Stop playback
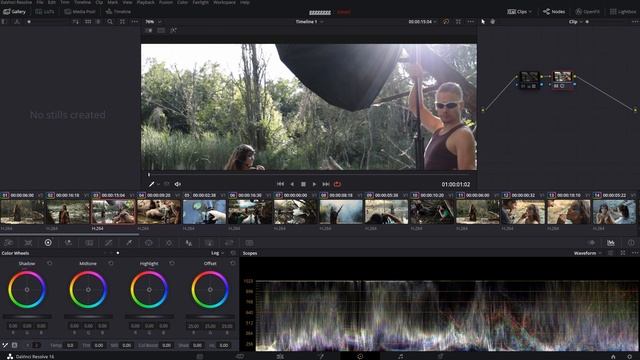Viewport: 640px width, 360px height. click(x=303, y=184)
